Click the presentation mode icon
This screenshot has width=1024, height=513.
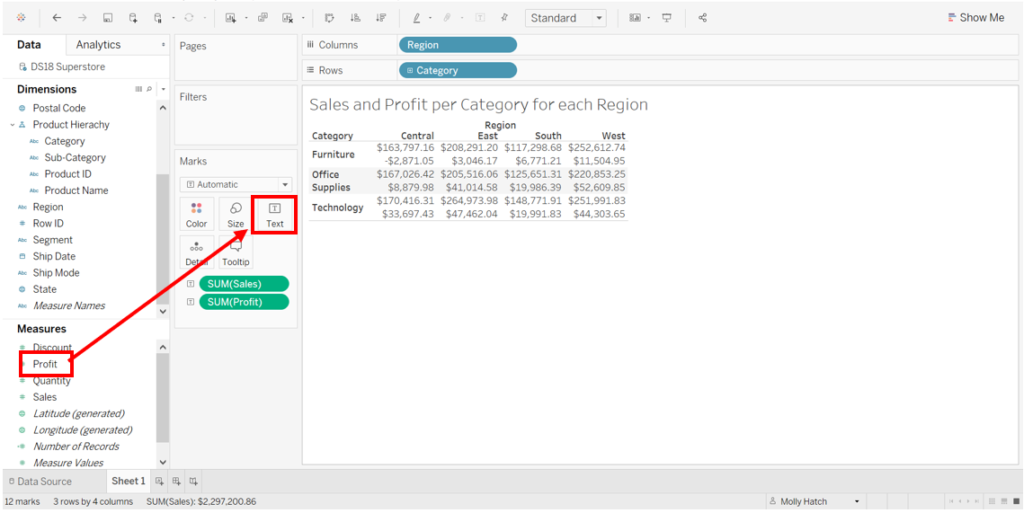click(667, 18)
